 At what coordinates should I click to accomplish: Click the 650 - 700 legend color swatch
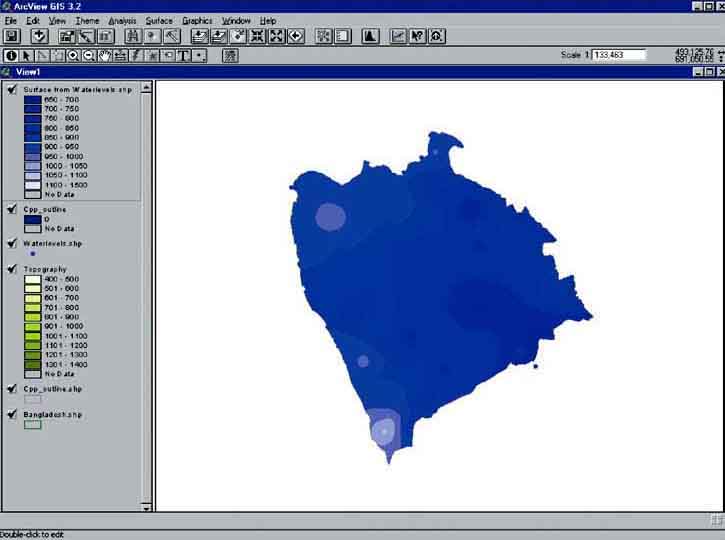click(32, 101)
